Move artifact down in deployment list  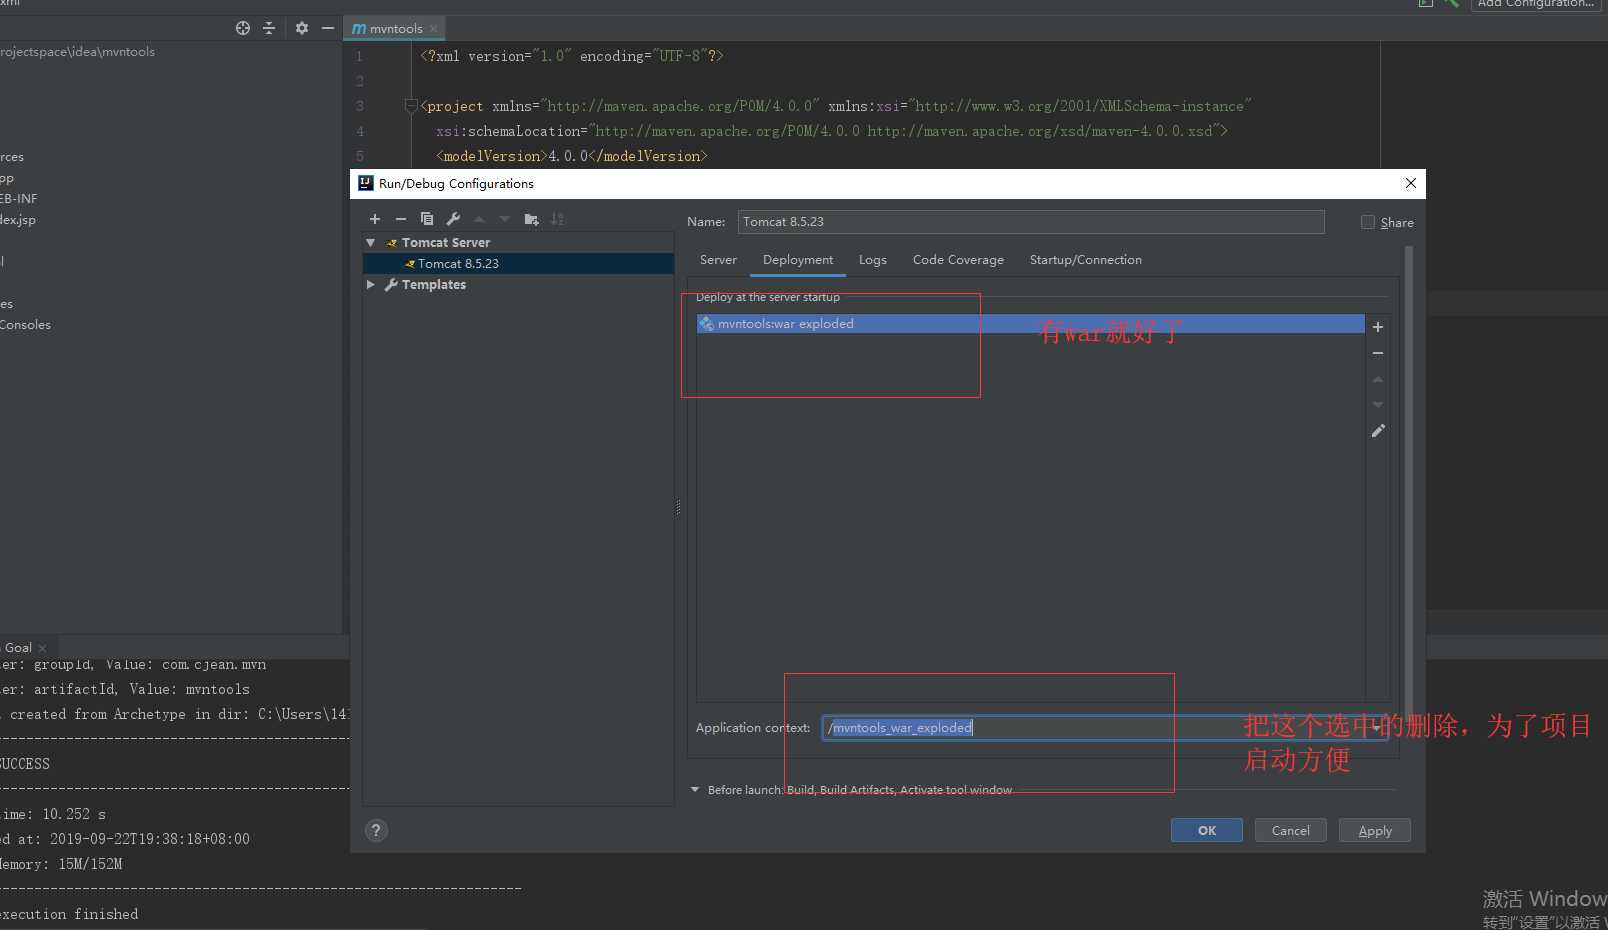click(x=1378, y=405)
